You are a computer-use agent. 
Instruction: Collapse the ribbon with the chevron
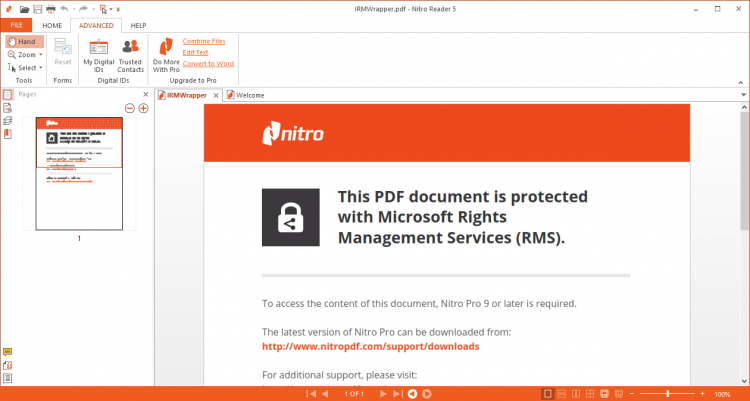click(740, 83)
